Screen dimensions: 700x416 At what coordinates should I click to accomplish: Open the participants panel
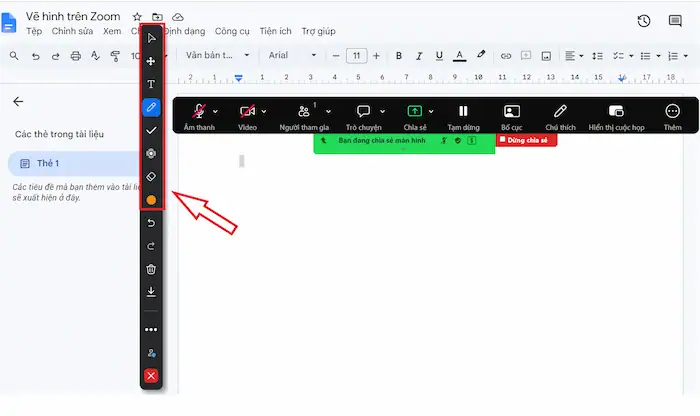pos(304,116)
